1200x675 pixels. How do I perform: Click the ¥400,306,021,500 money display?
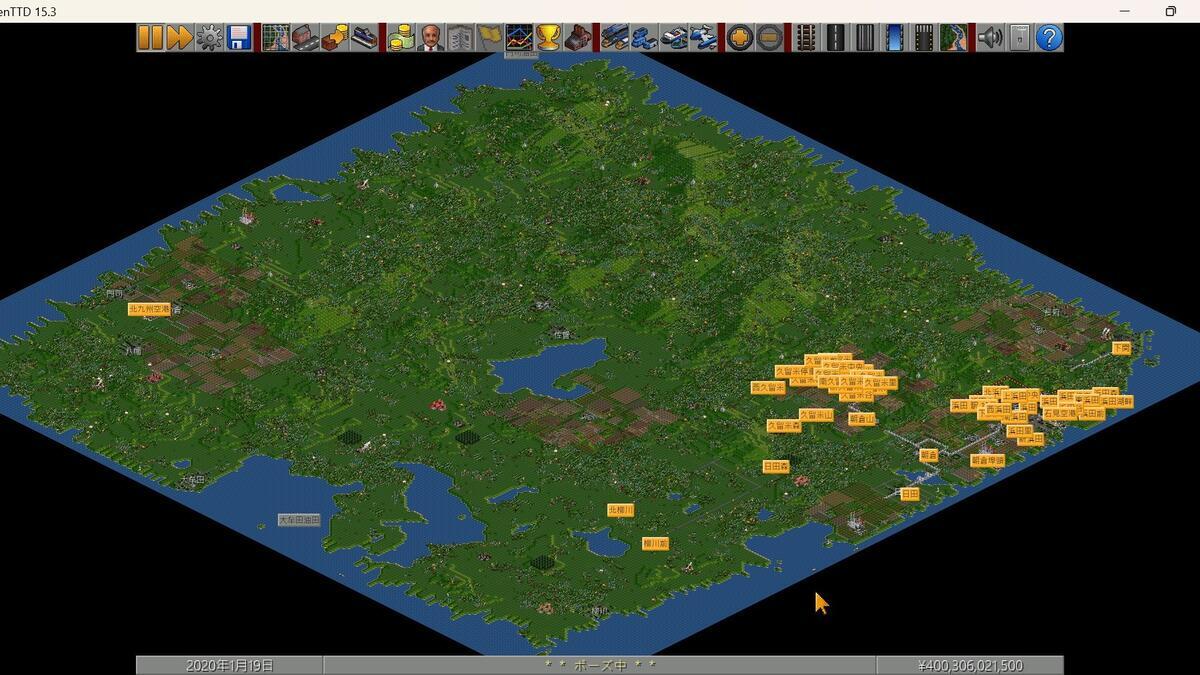click(x=970, y=665)
